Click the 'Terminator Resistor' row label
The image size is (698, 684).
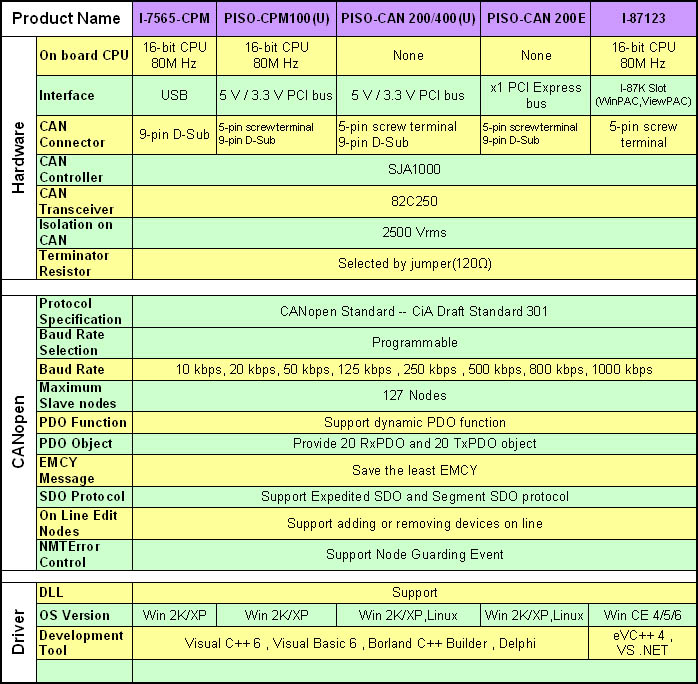pyautogui.click(x=84, y=263)
